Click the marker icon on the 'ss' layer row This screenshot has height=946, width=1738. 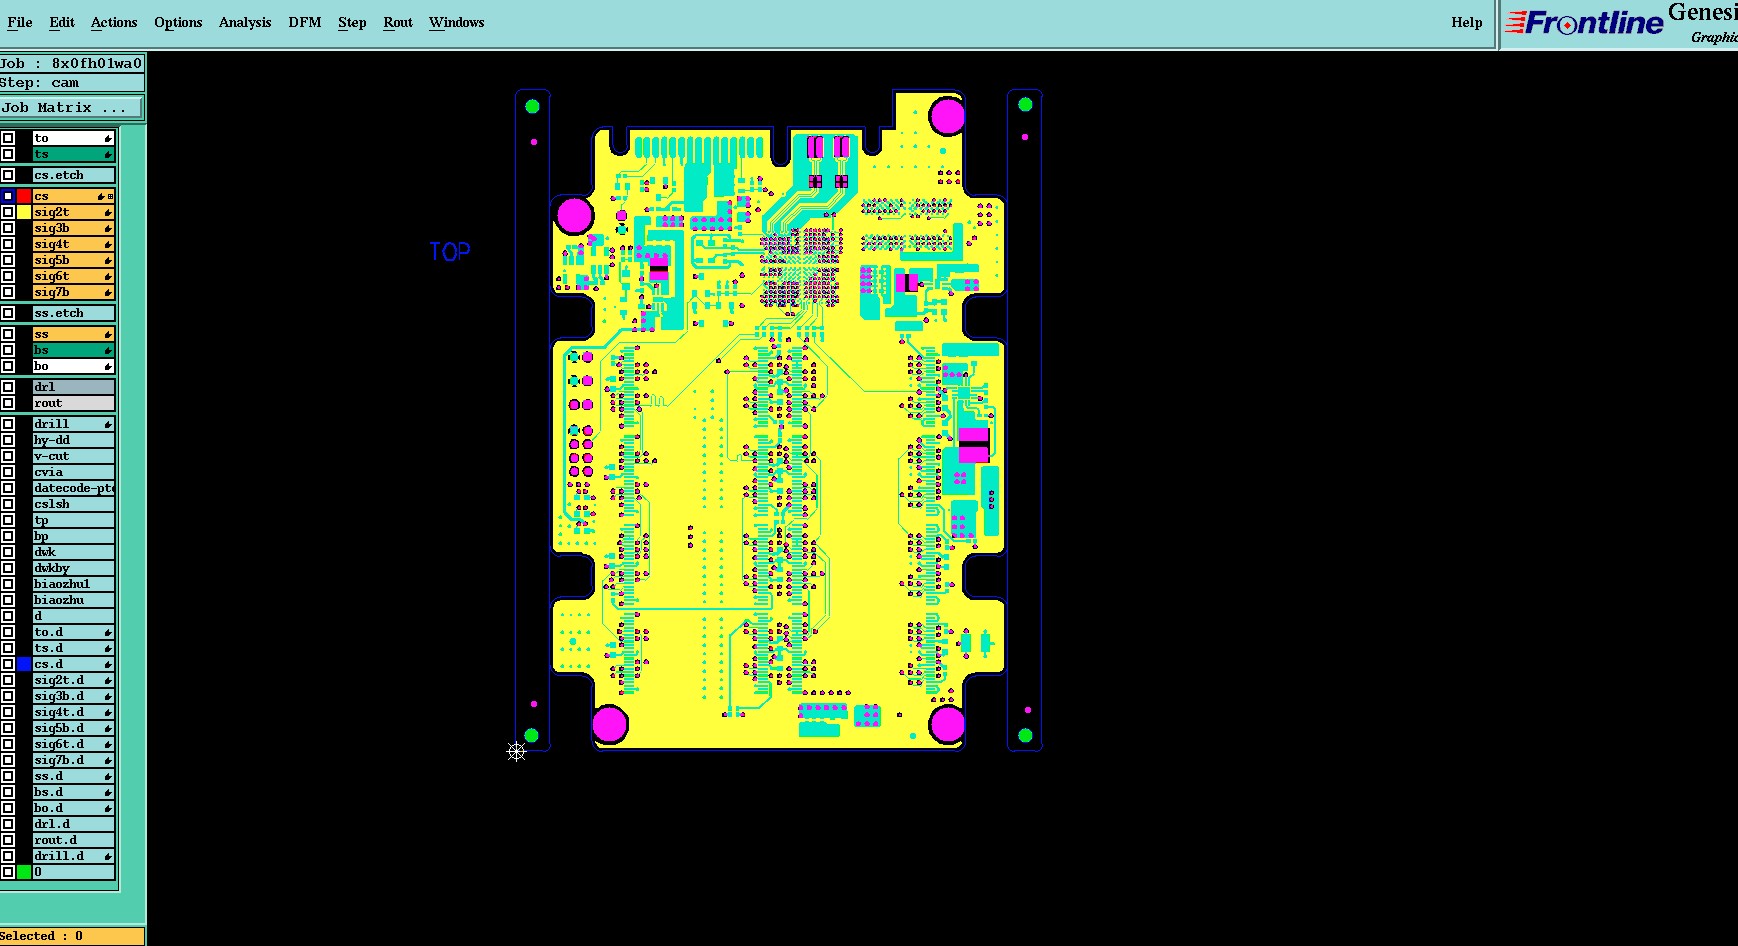[108, 335]
